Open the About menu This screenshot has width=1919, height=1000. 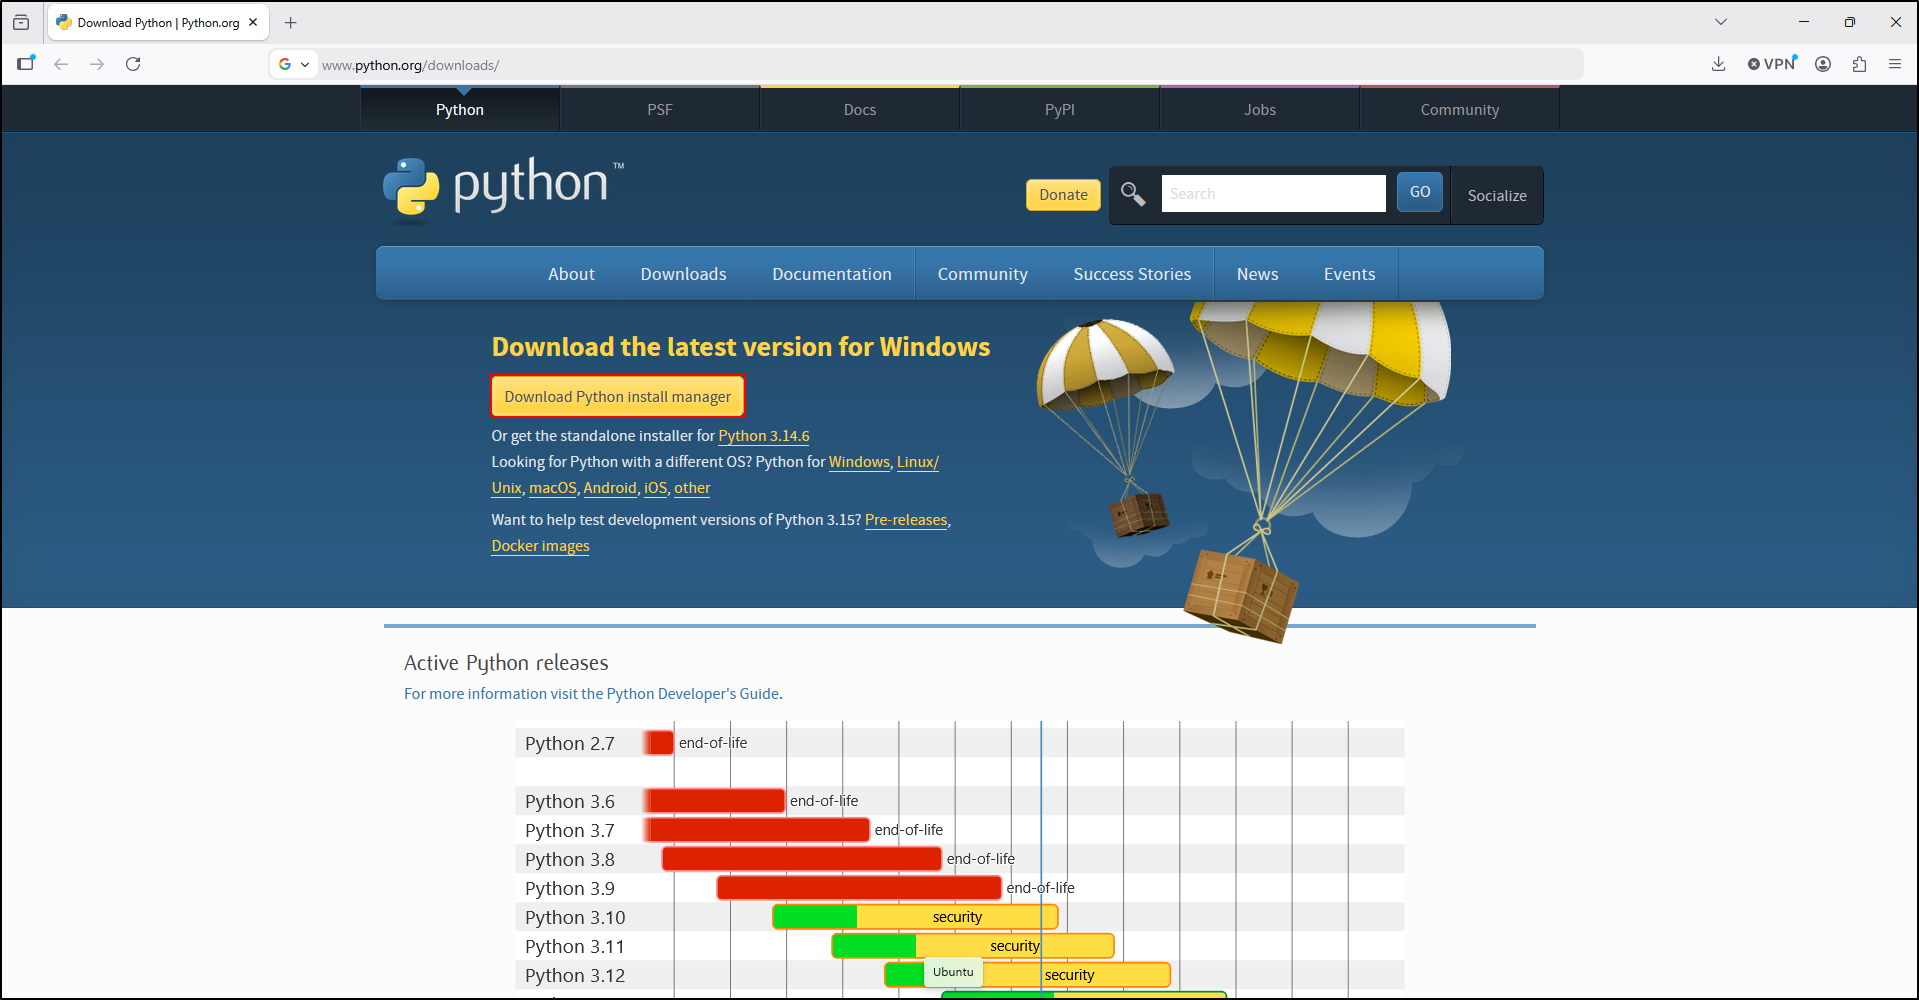coord(571,274)
